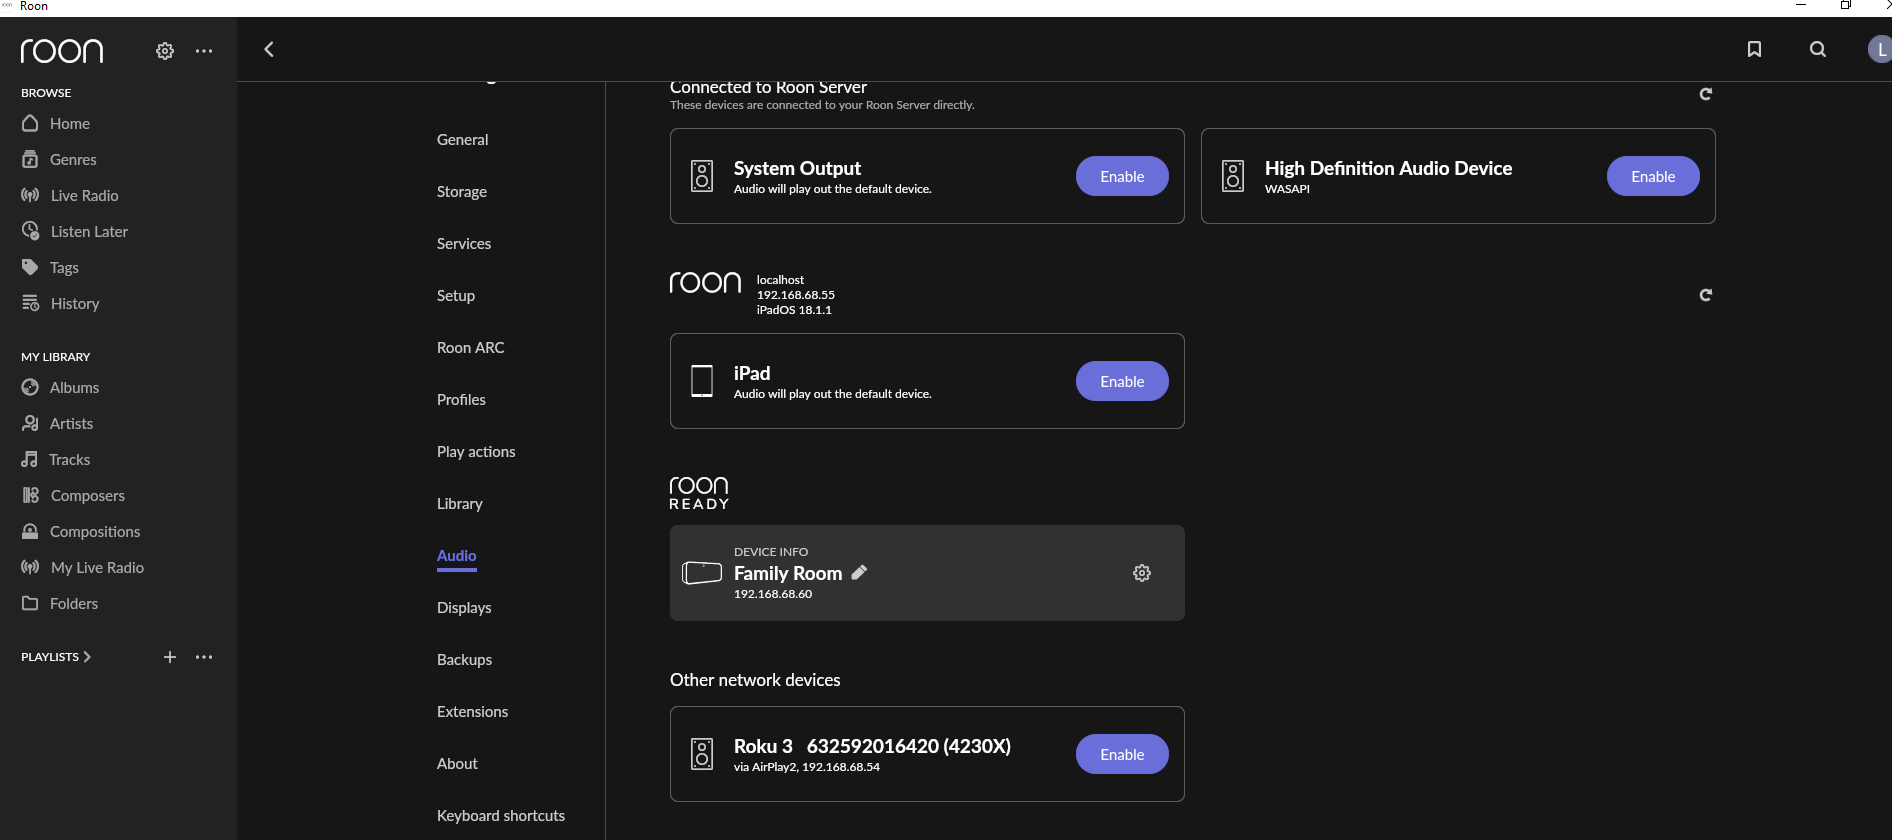Open search with the magnifier icon
This screenshot has height=840, width=1892.
pyautogui.click(x=1818, y=50)
